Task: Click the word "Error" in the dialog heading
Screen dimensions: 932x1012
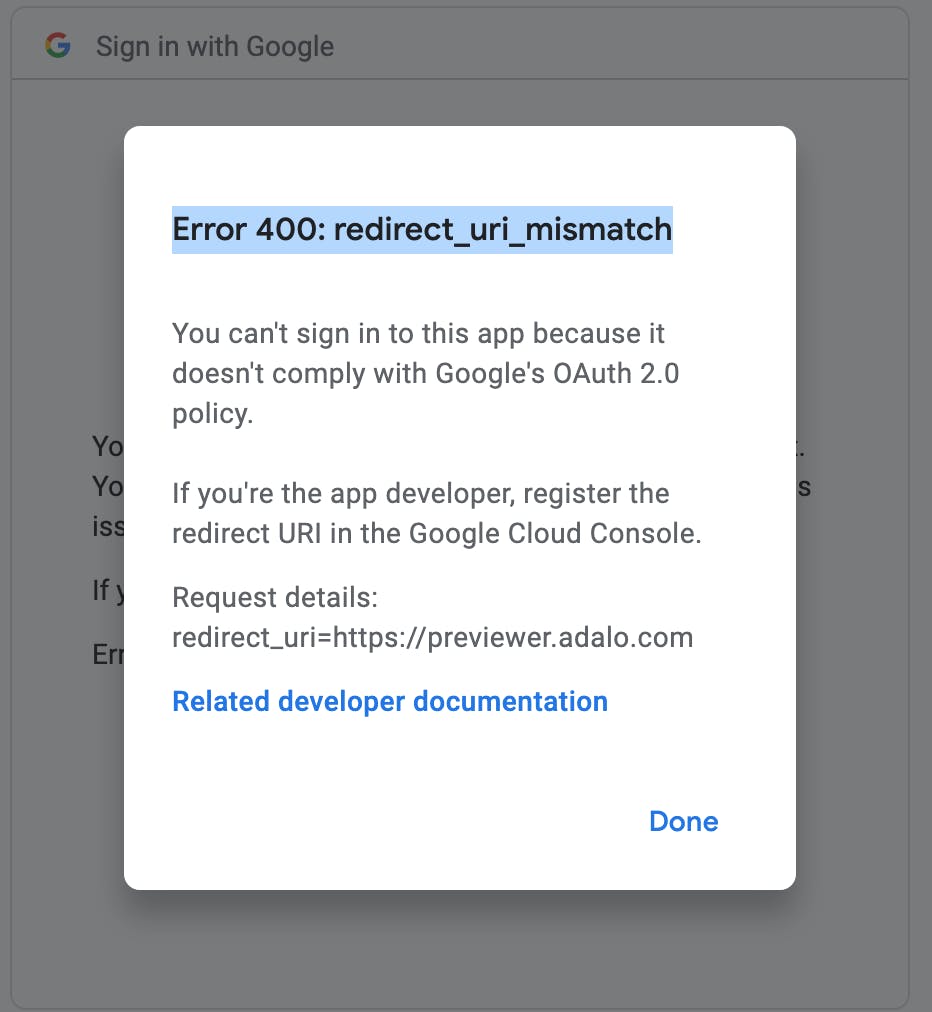Action: pyautogui.click(x=209, y=230)
